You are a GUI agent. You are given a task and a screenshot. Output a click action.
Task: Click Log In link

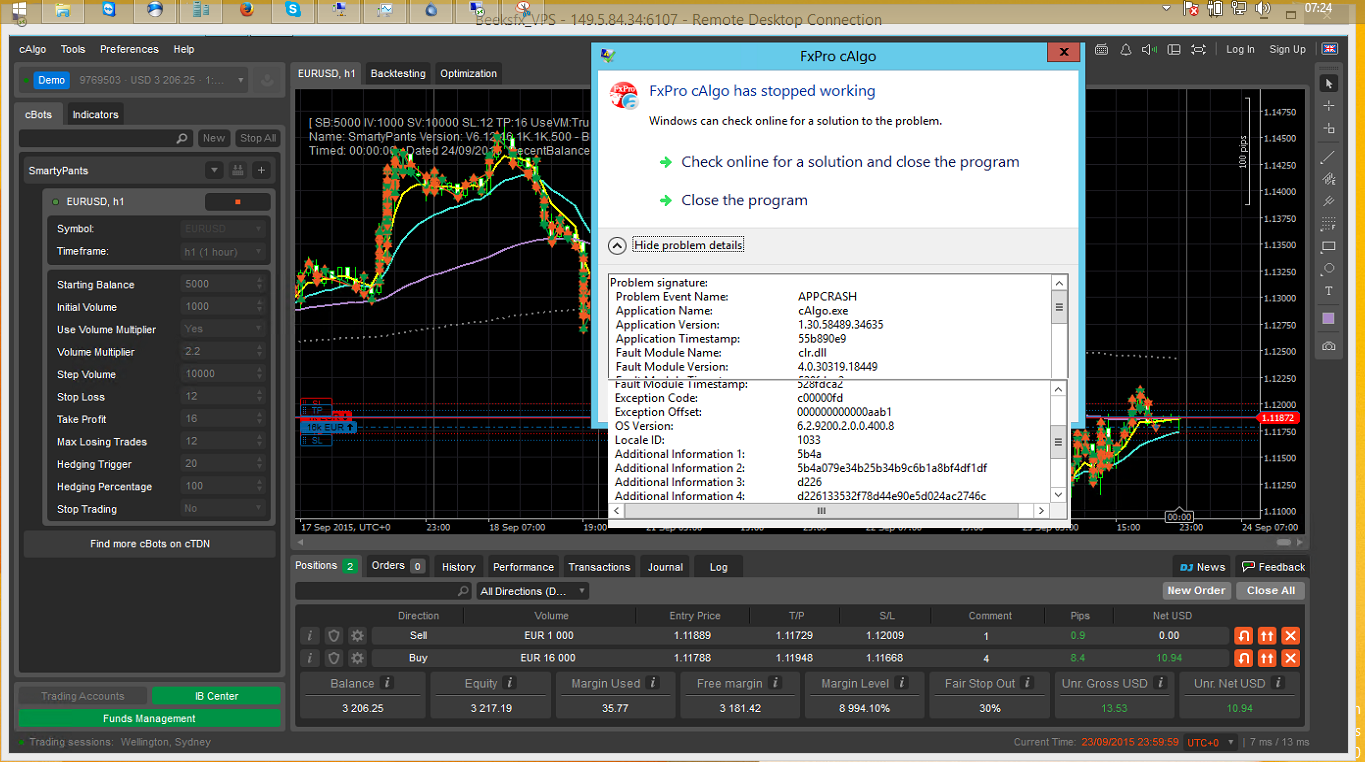click(1240, 49)
